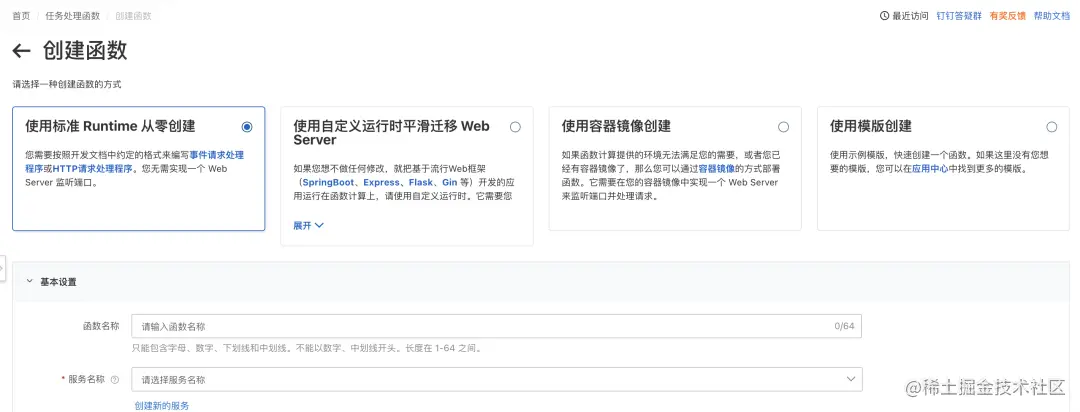Select the 使用标准 Runtime 从零创建 radio button
Screen dimensions: 1080x412
[247, 127]
